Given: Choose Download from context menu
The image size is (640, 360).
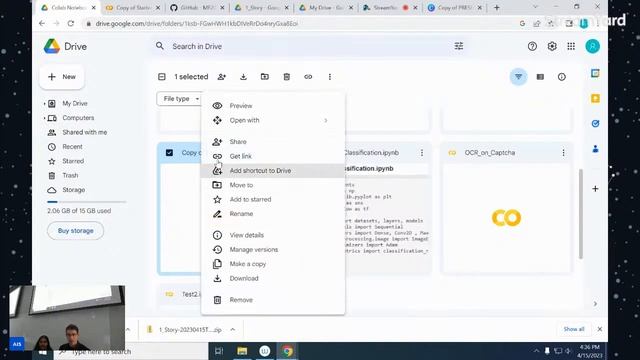Looking at the screenshot, I should coord(273,278).
